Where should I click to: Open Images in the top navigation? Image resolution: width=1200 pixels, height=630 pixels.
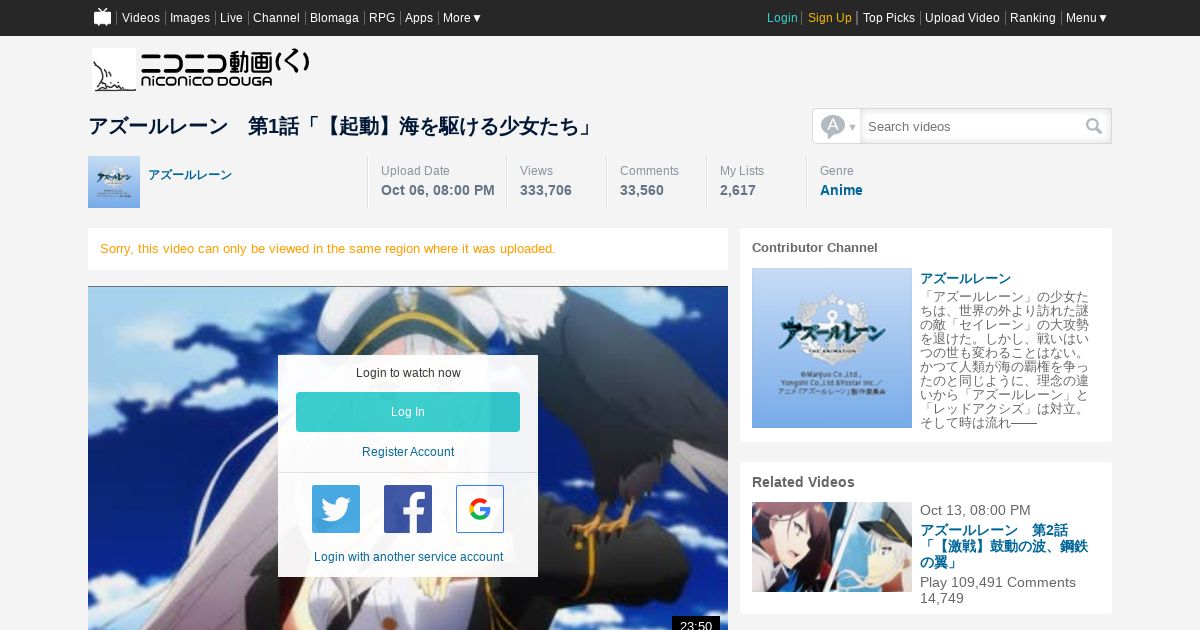(190, 18)
